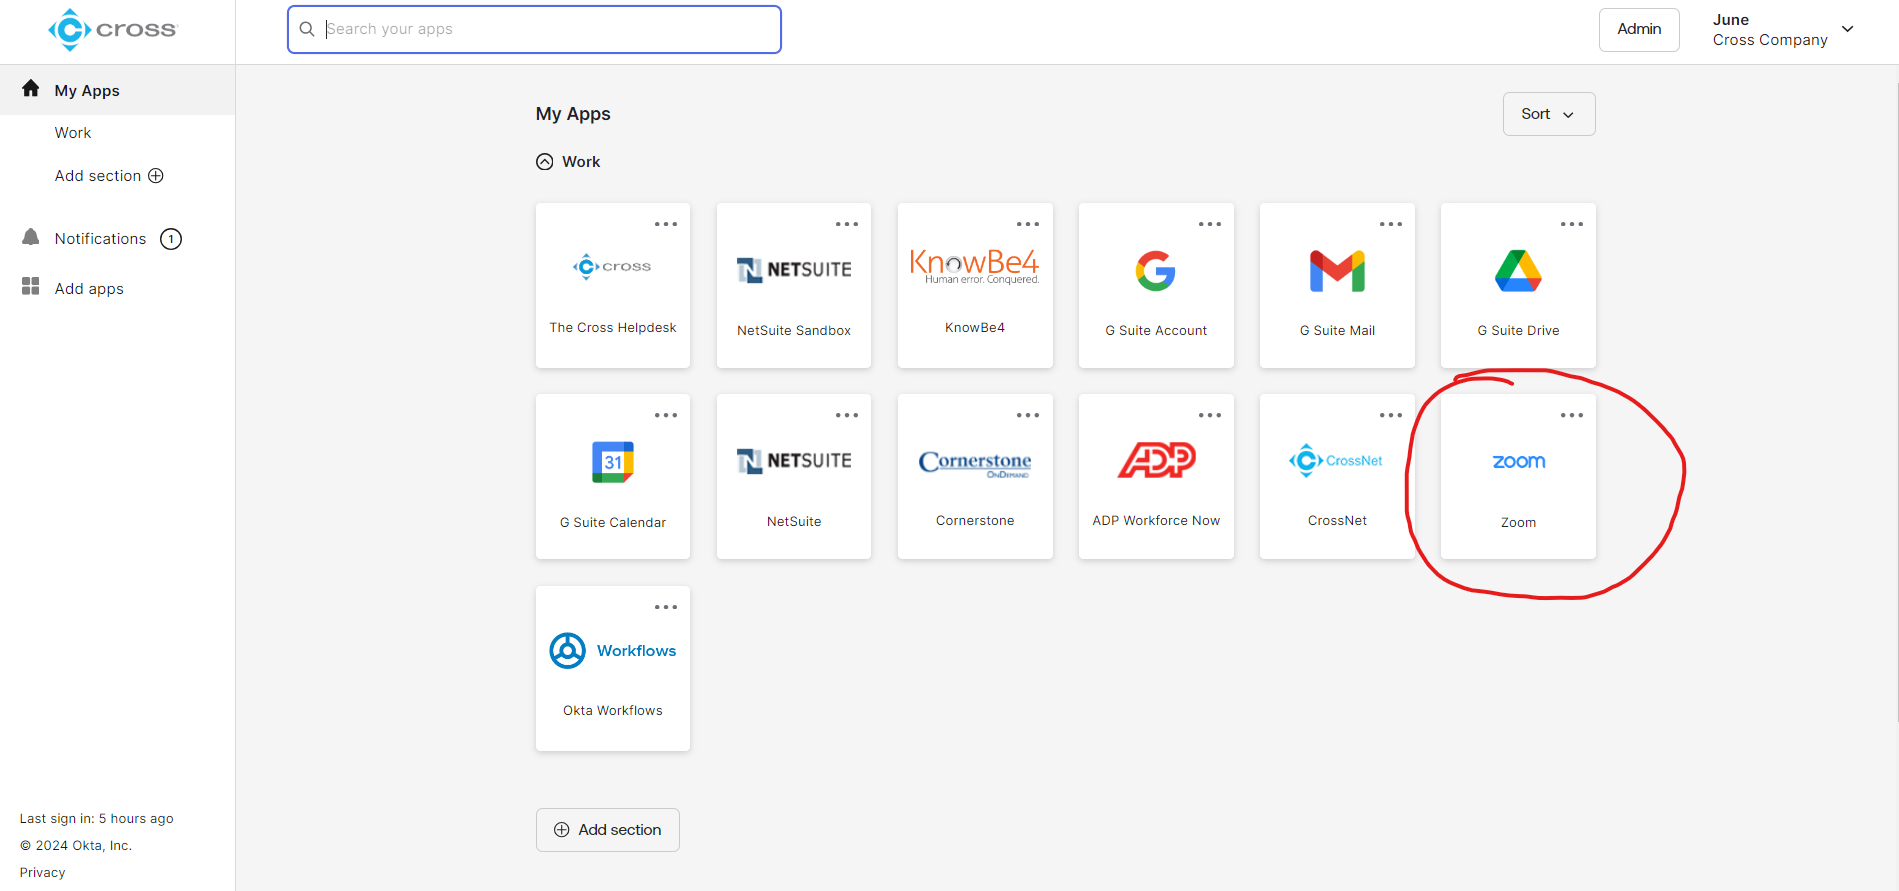
Task: Open options menu for Zoom tile
Action: pyautogui.click(x=1572, y=415)
